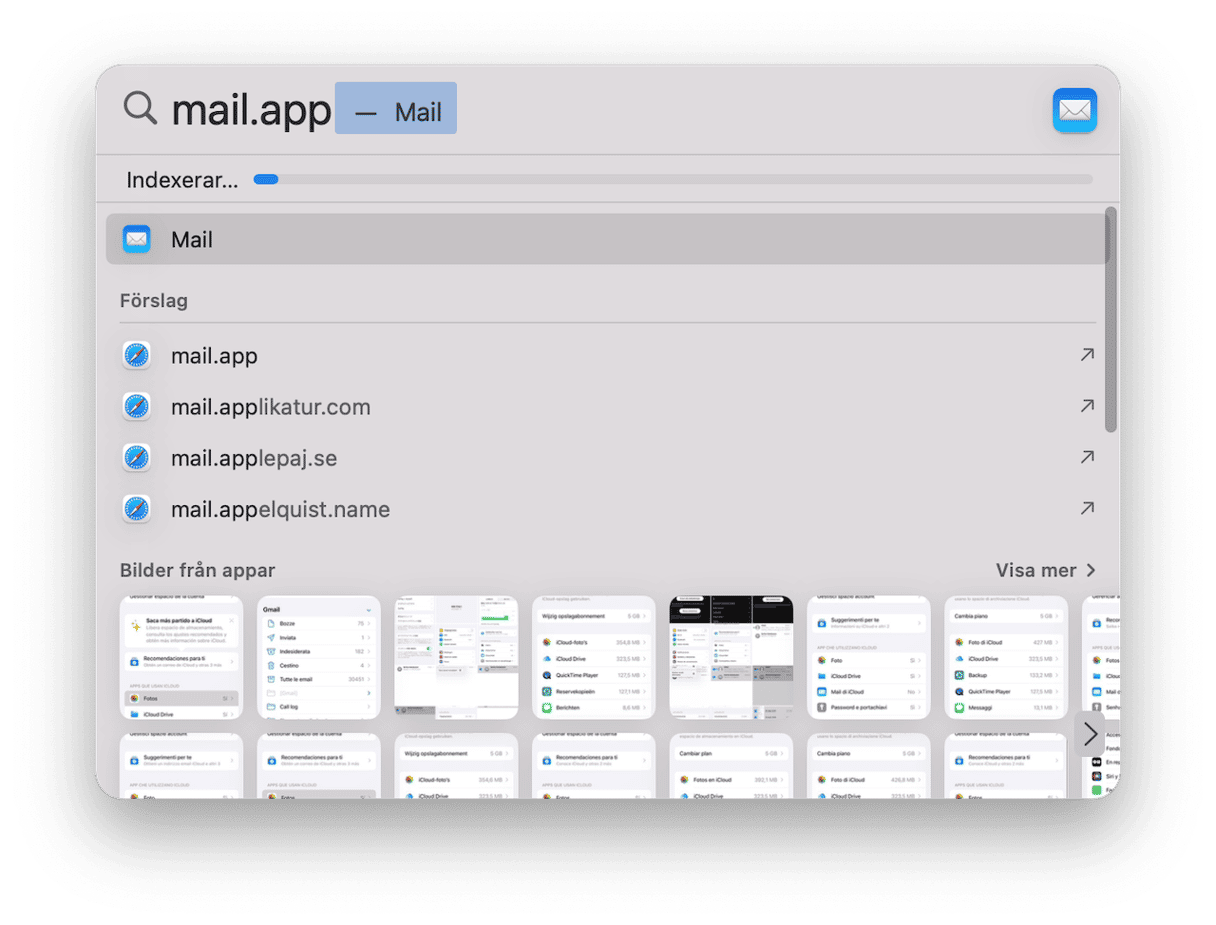The height and width of the screenshot is (925, 1216).
Task: Show next images with the right chevron button
Action: [x=1090, y=735]
